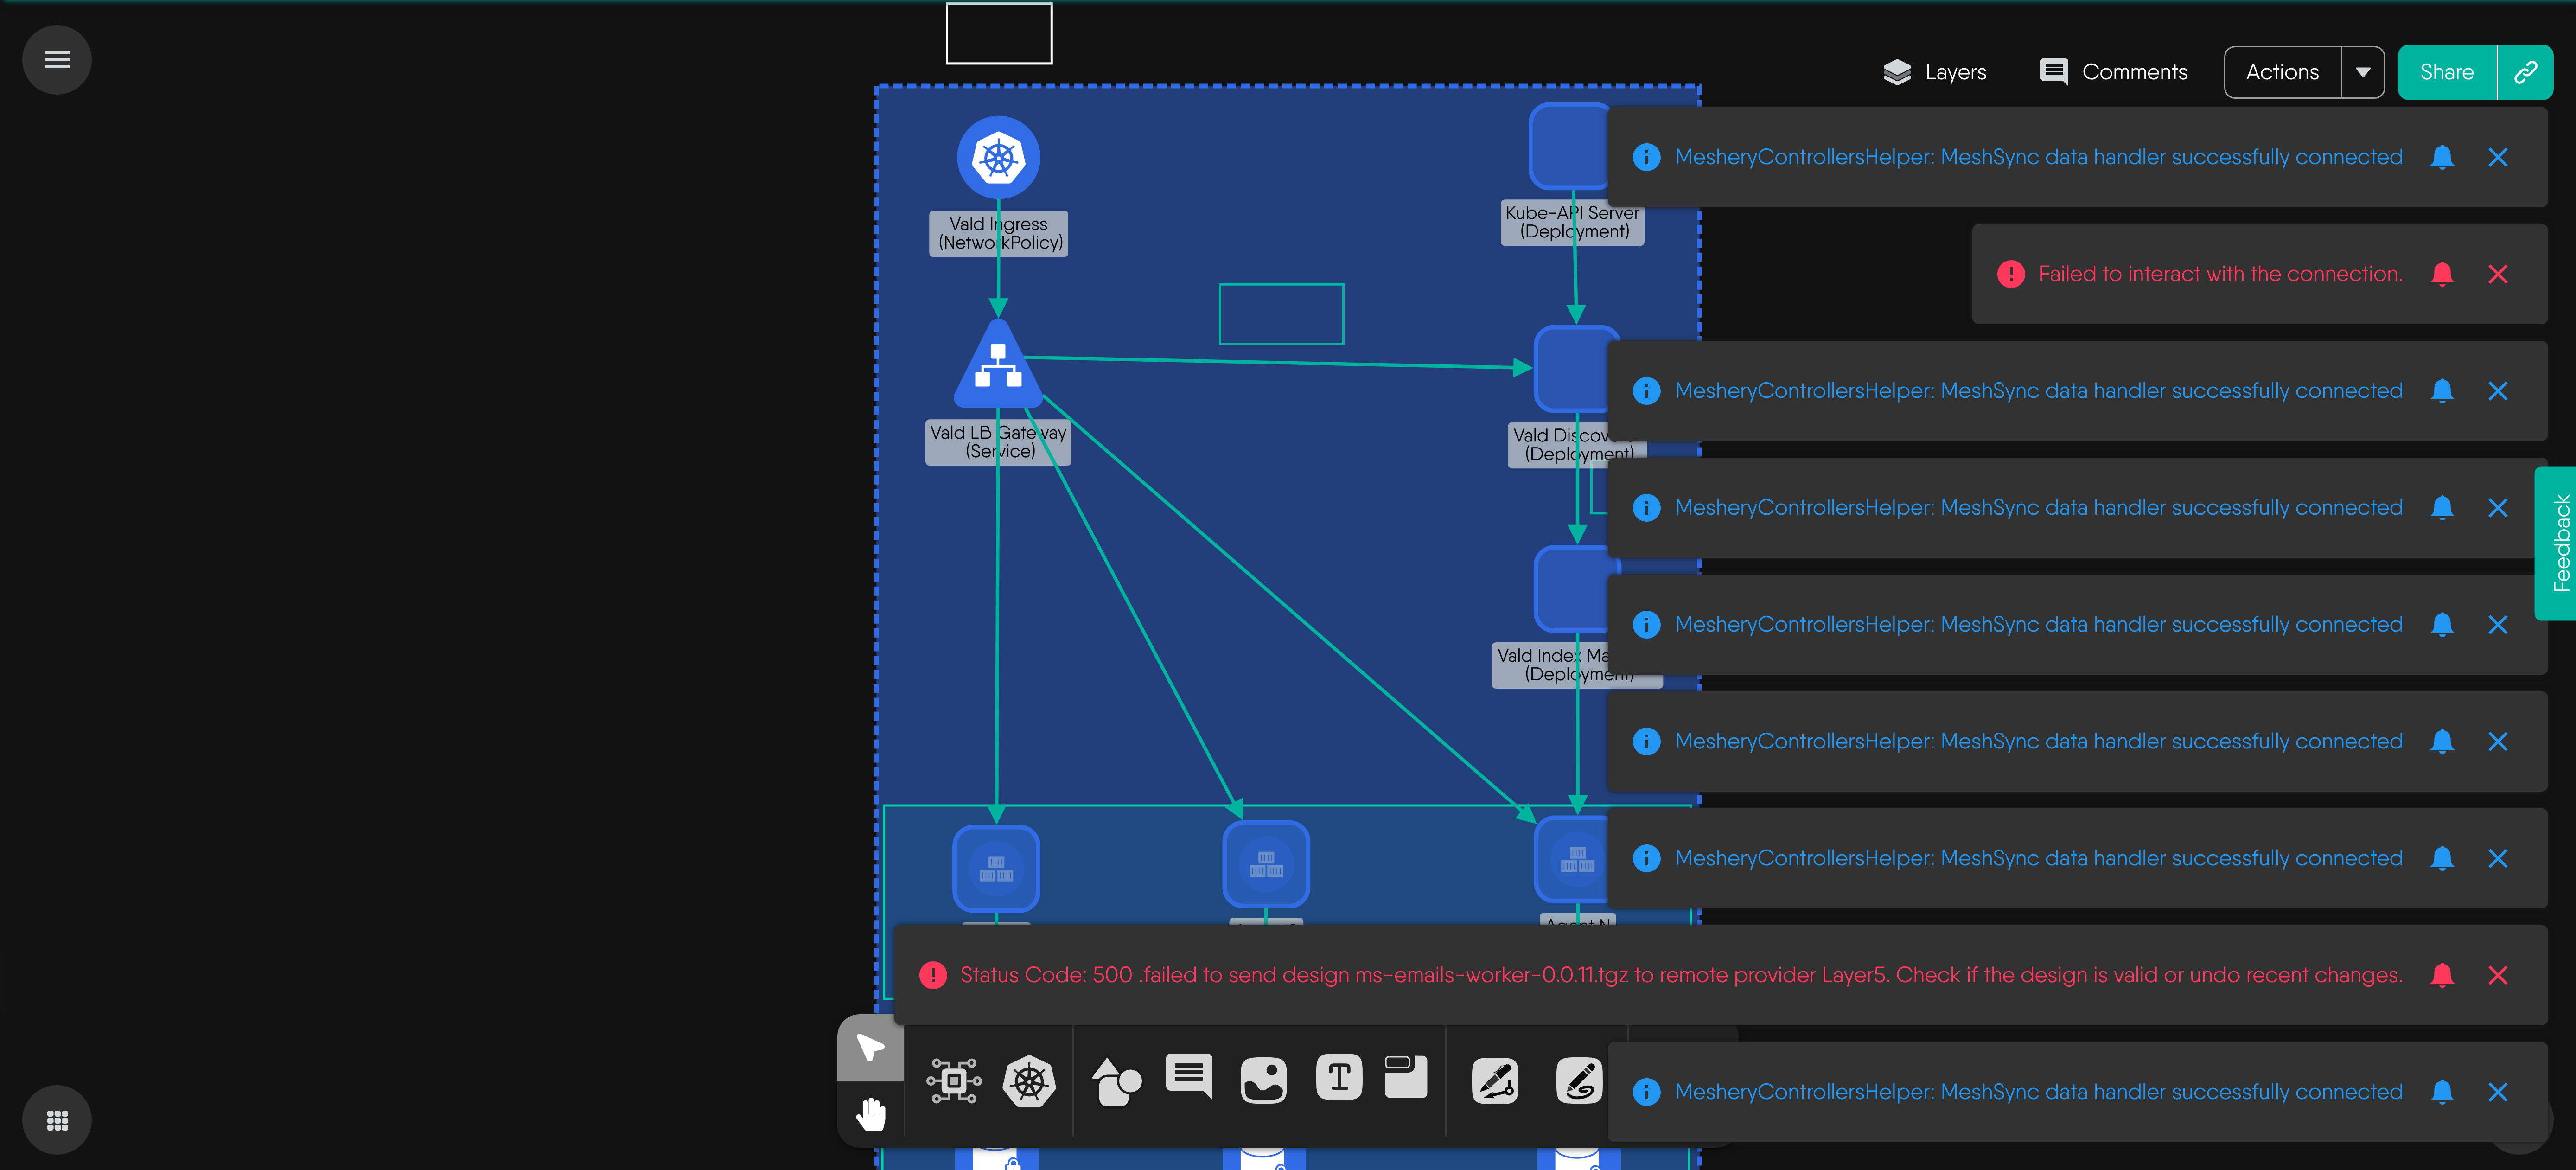Select the pointer selection tool
The image size is (2576, 1170).
coord(870,1047)
